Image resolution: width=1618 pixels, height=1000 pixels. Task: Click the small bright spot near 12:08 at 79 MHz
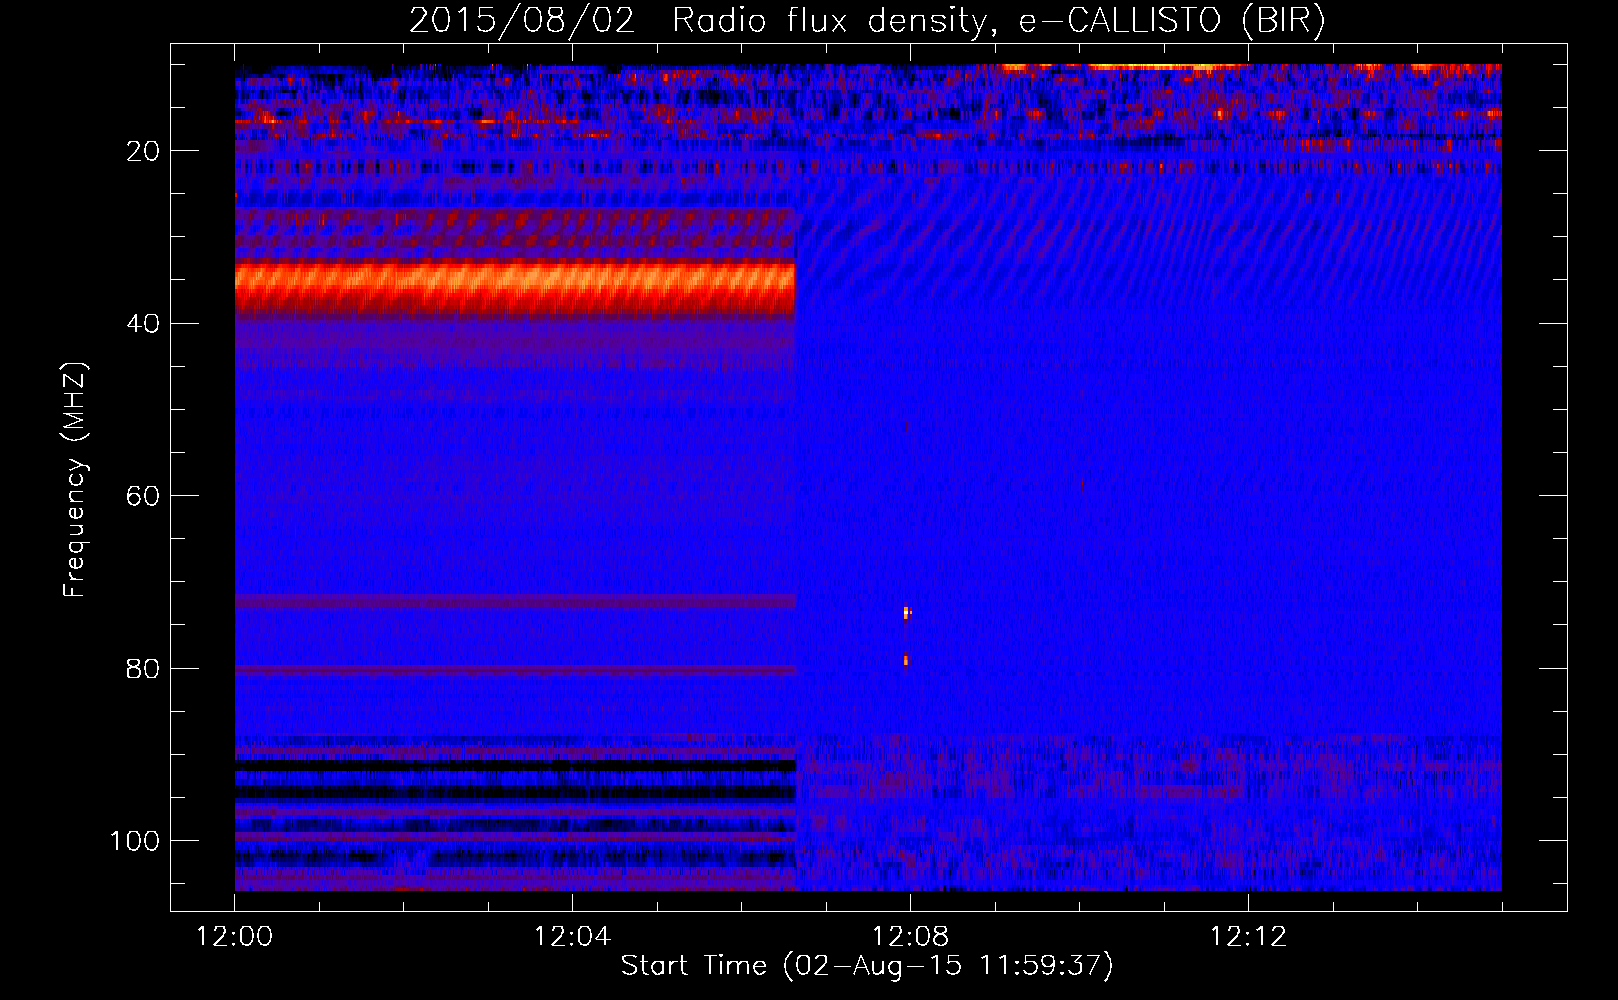(906, 660)
